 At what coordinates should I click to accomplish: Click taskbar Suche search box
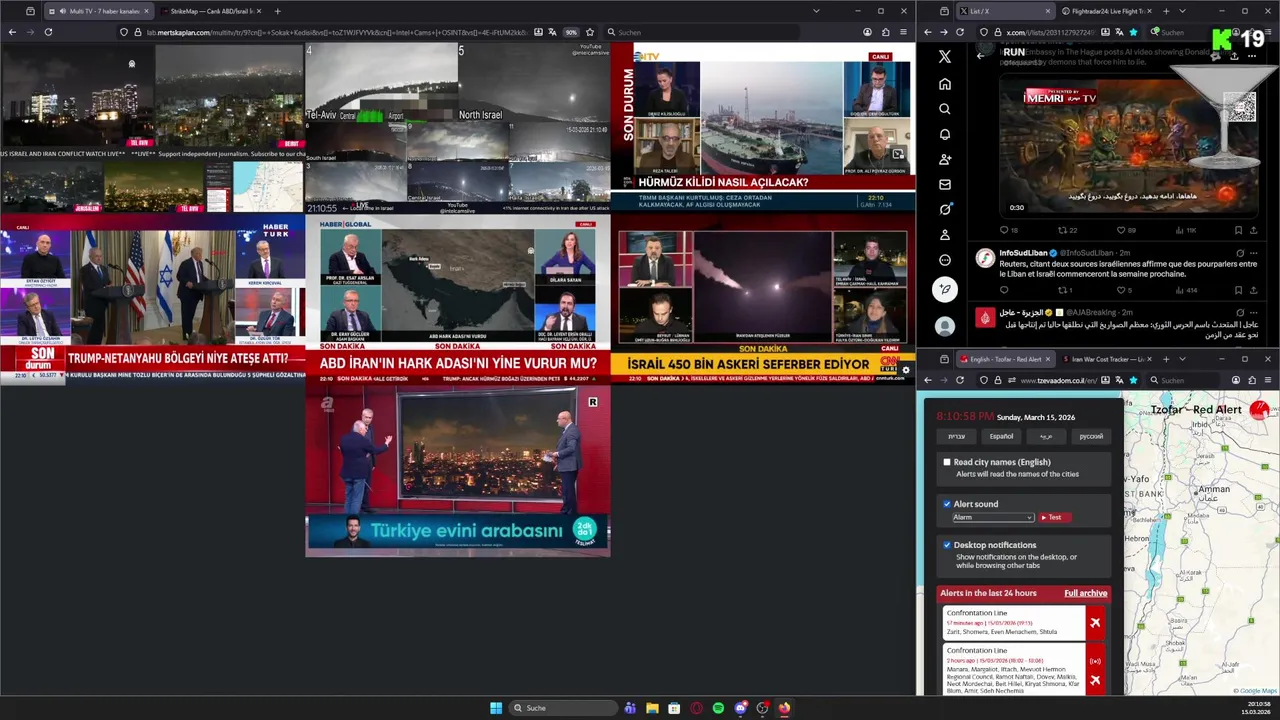click(563, 708)
